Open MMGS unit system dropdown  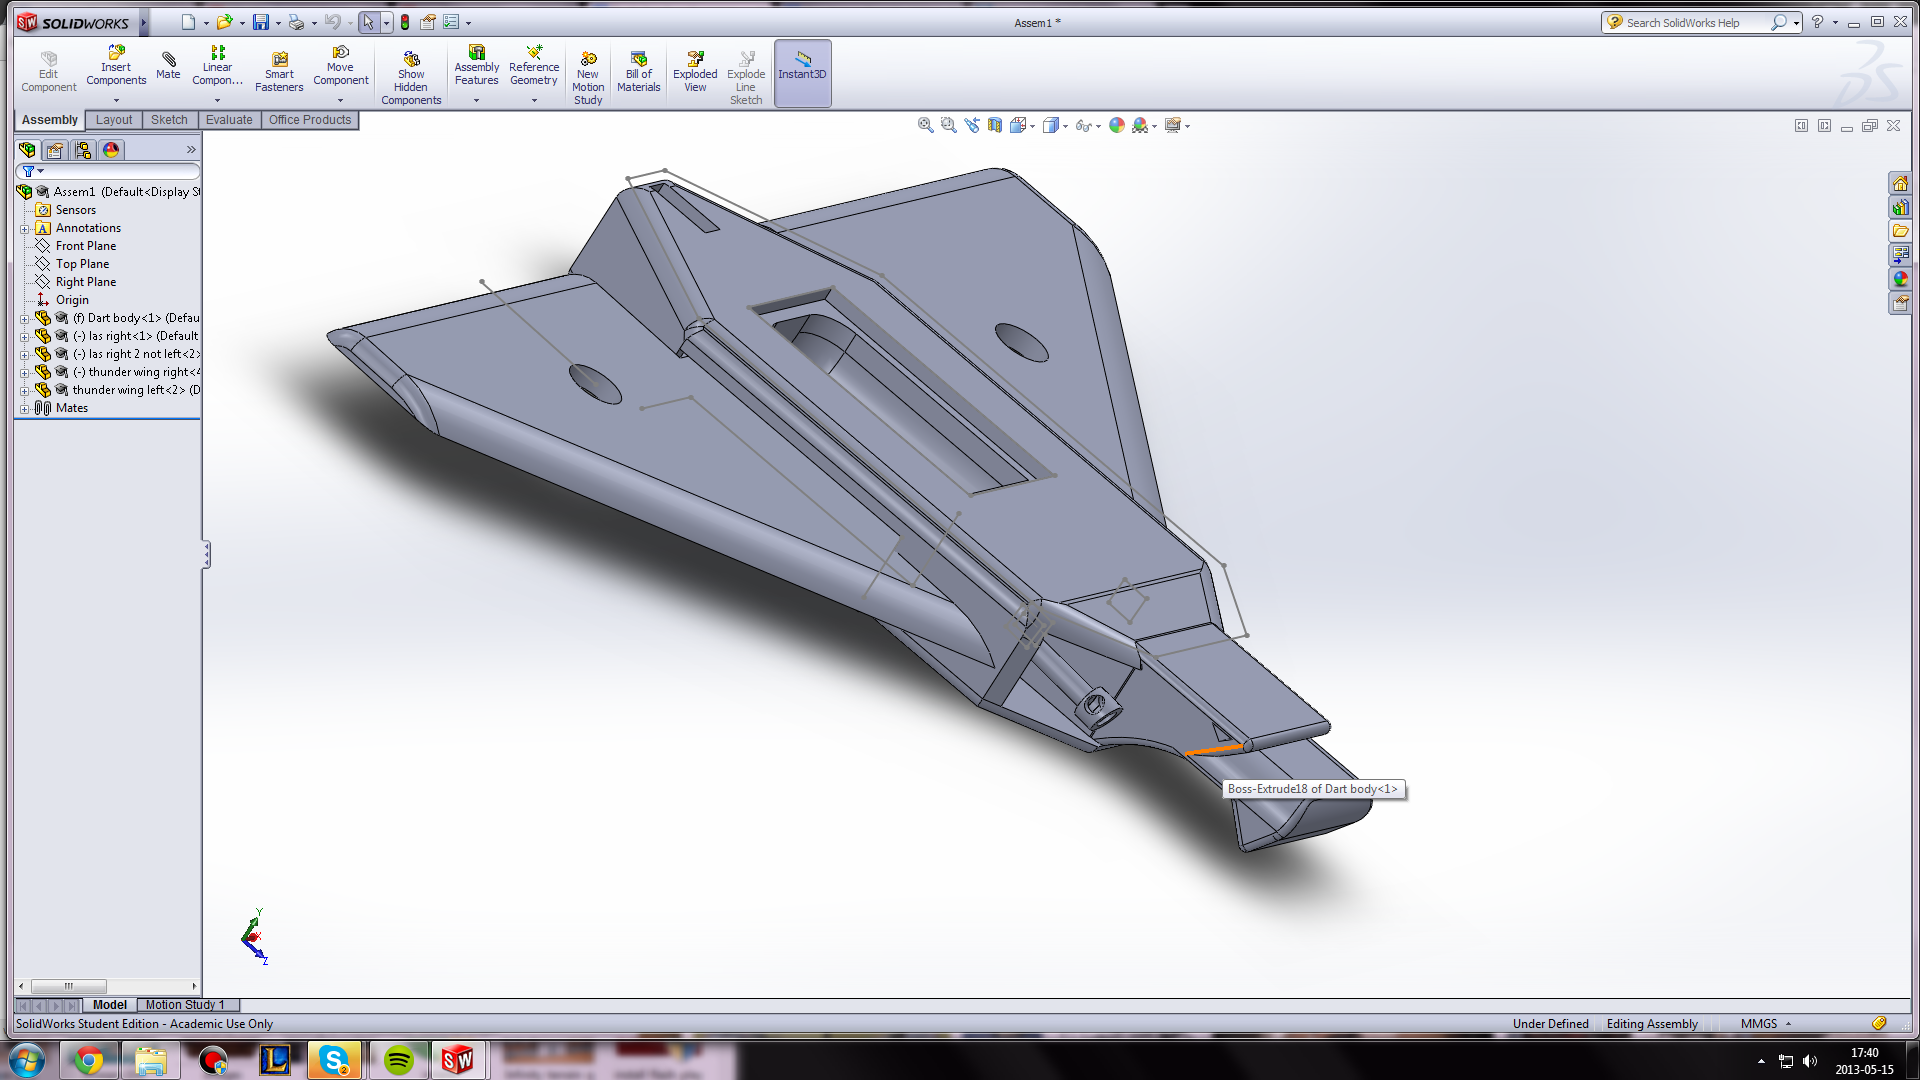click(x=1788, y=1024)
